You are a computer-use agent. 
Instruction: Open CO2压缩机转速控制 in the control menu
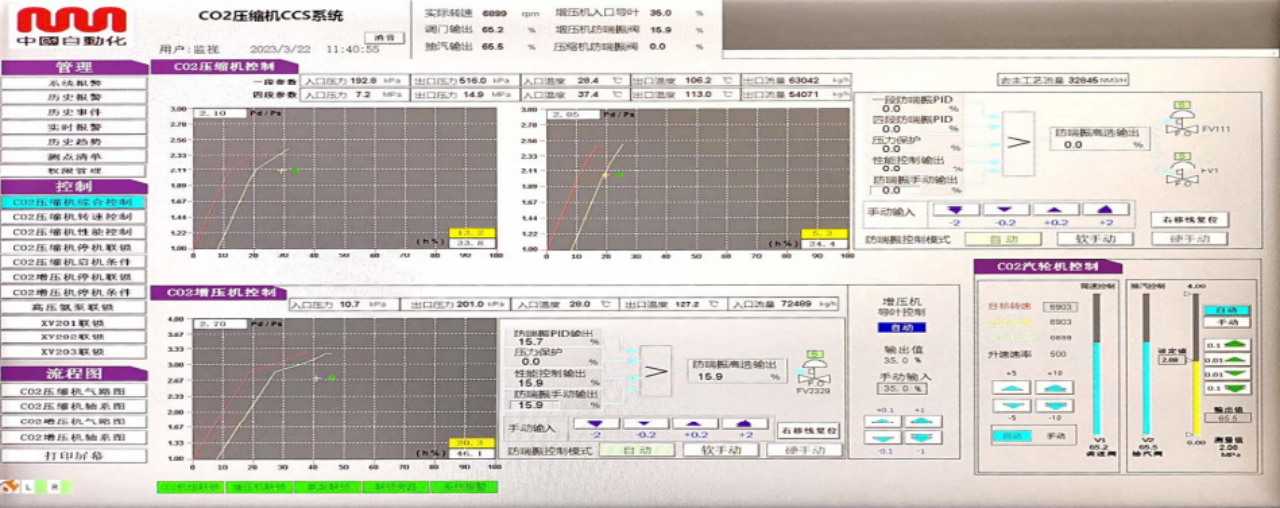click(72, 217)
